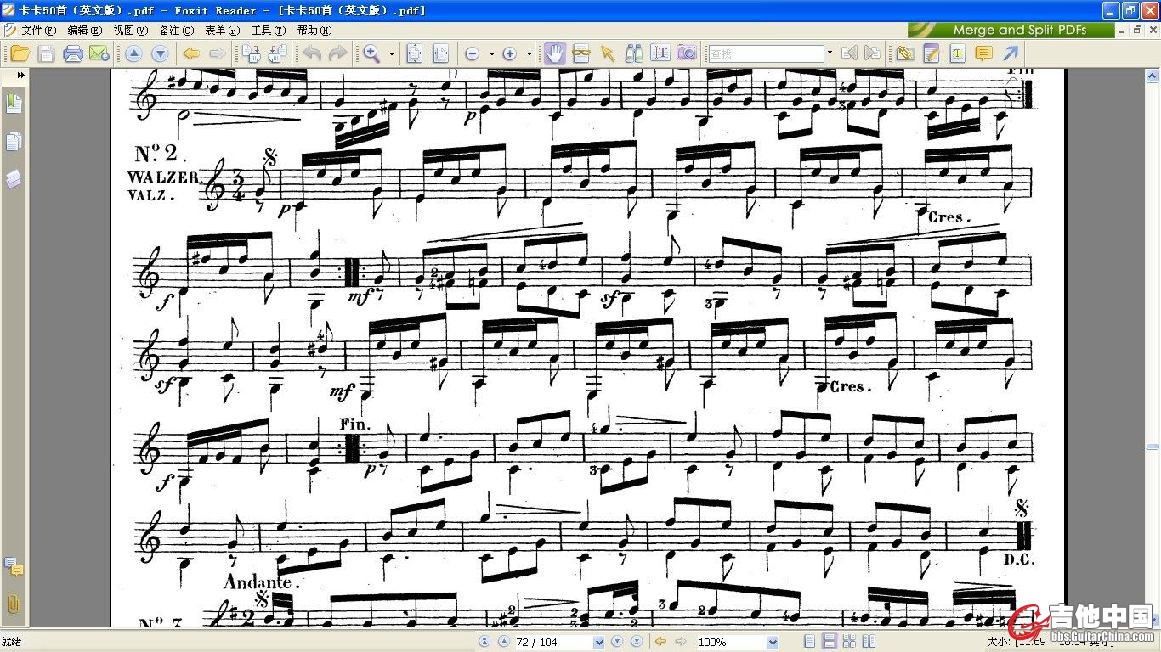
Task: Click the Merge and Split PDFs banner
Action: tap(1011, 30)
